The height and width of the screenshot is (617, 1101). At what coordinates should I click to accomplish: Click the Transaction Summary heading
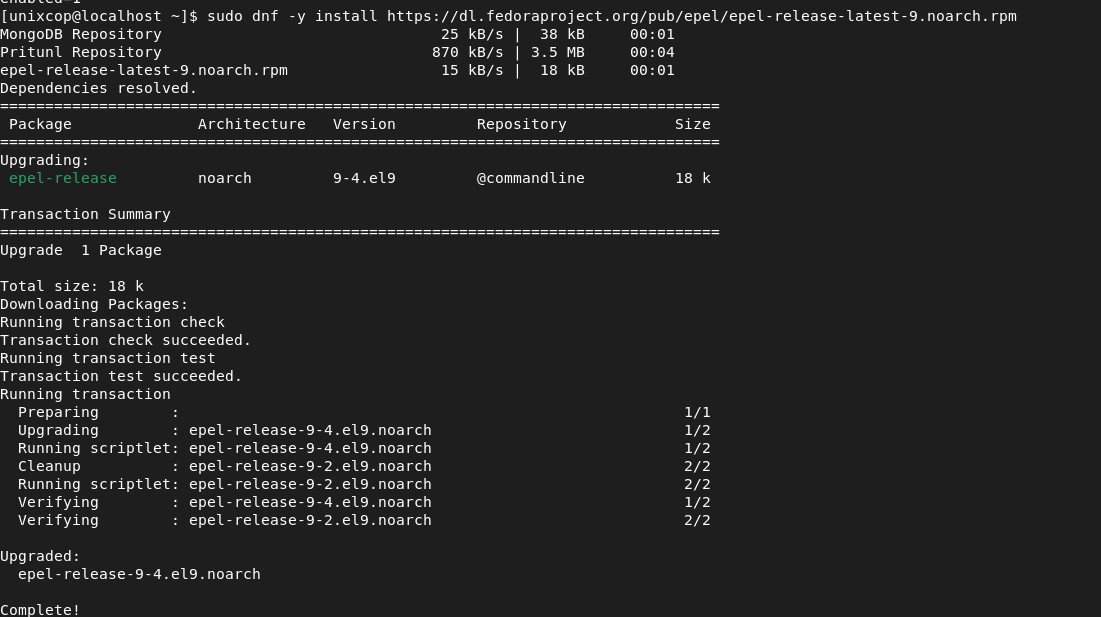click(85, 214)
